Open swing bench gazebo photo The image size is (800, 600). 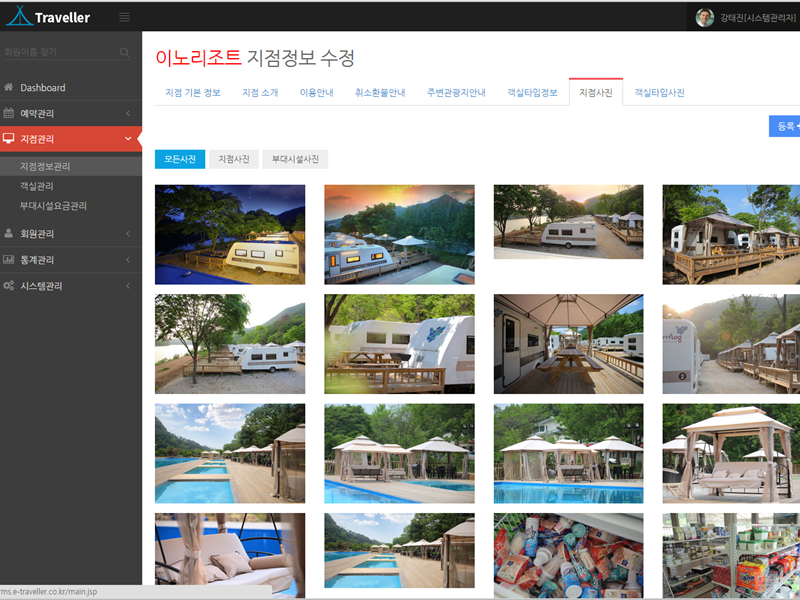tap(731, 454)
